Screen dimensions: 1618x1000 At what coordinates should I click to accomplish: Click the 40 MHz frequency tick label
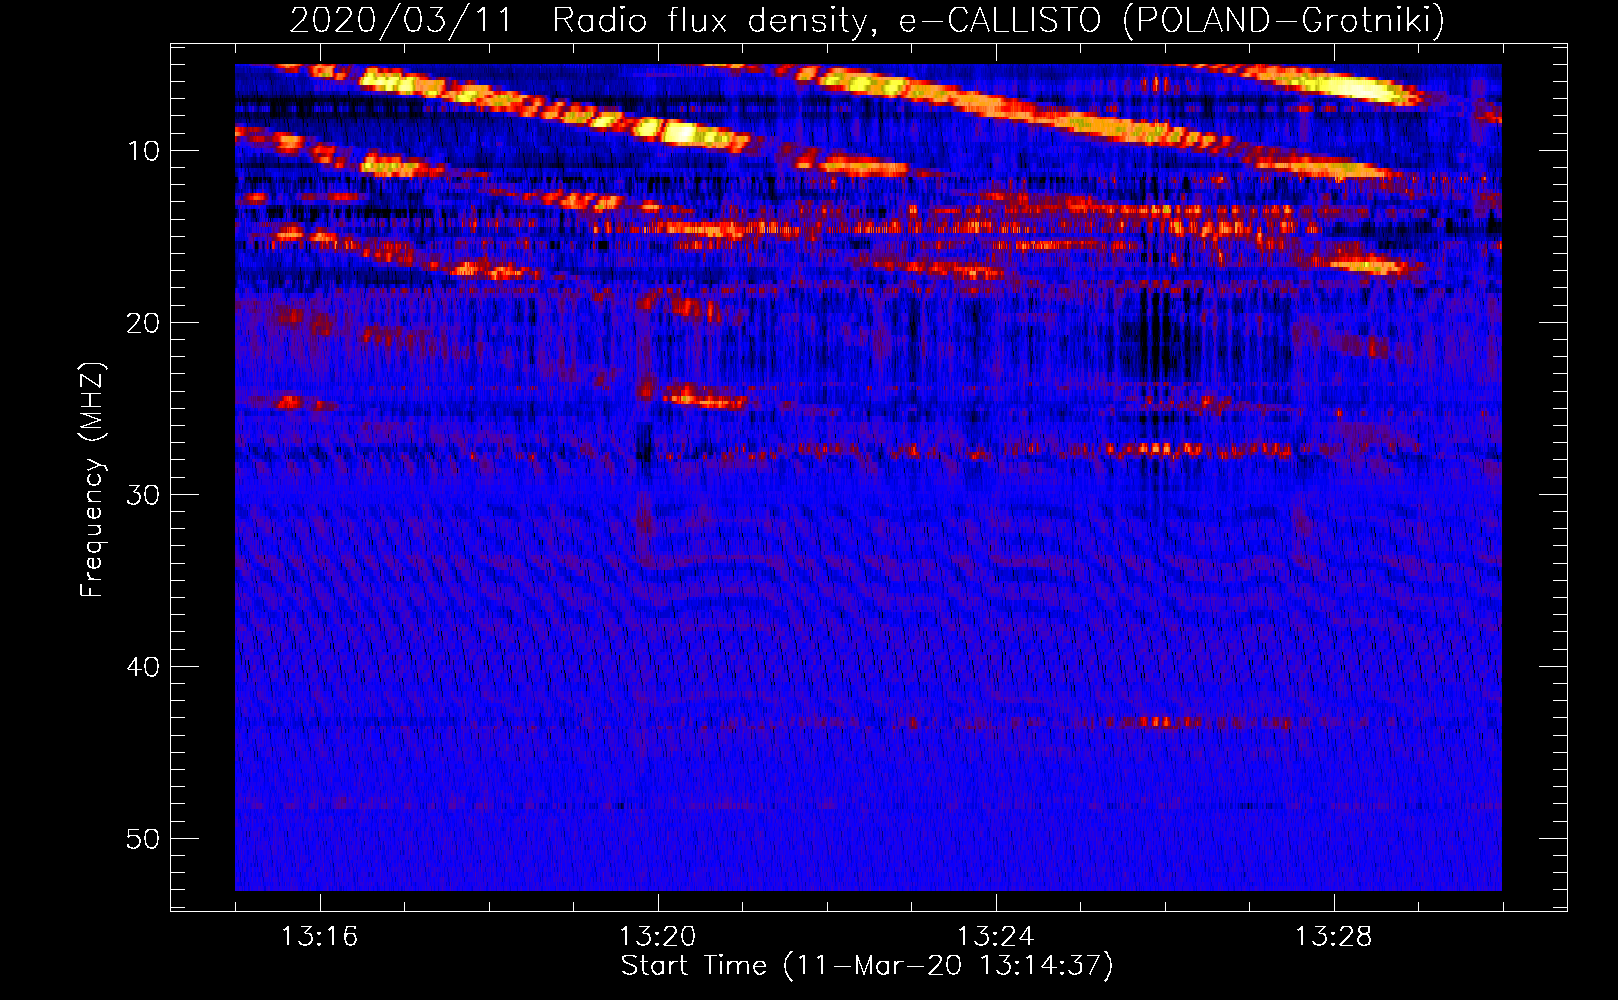143,667
